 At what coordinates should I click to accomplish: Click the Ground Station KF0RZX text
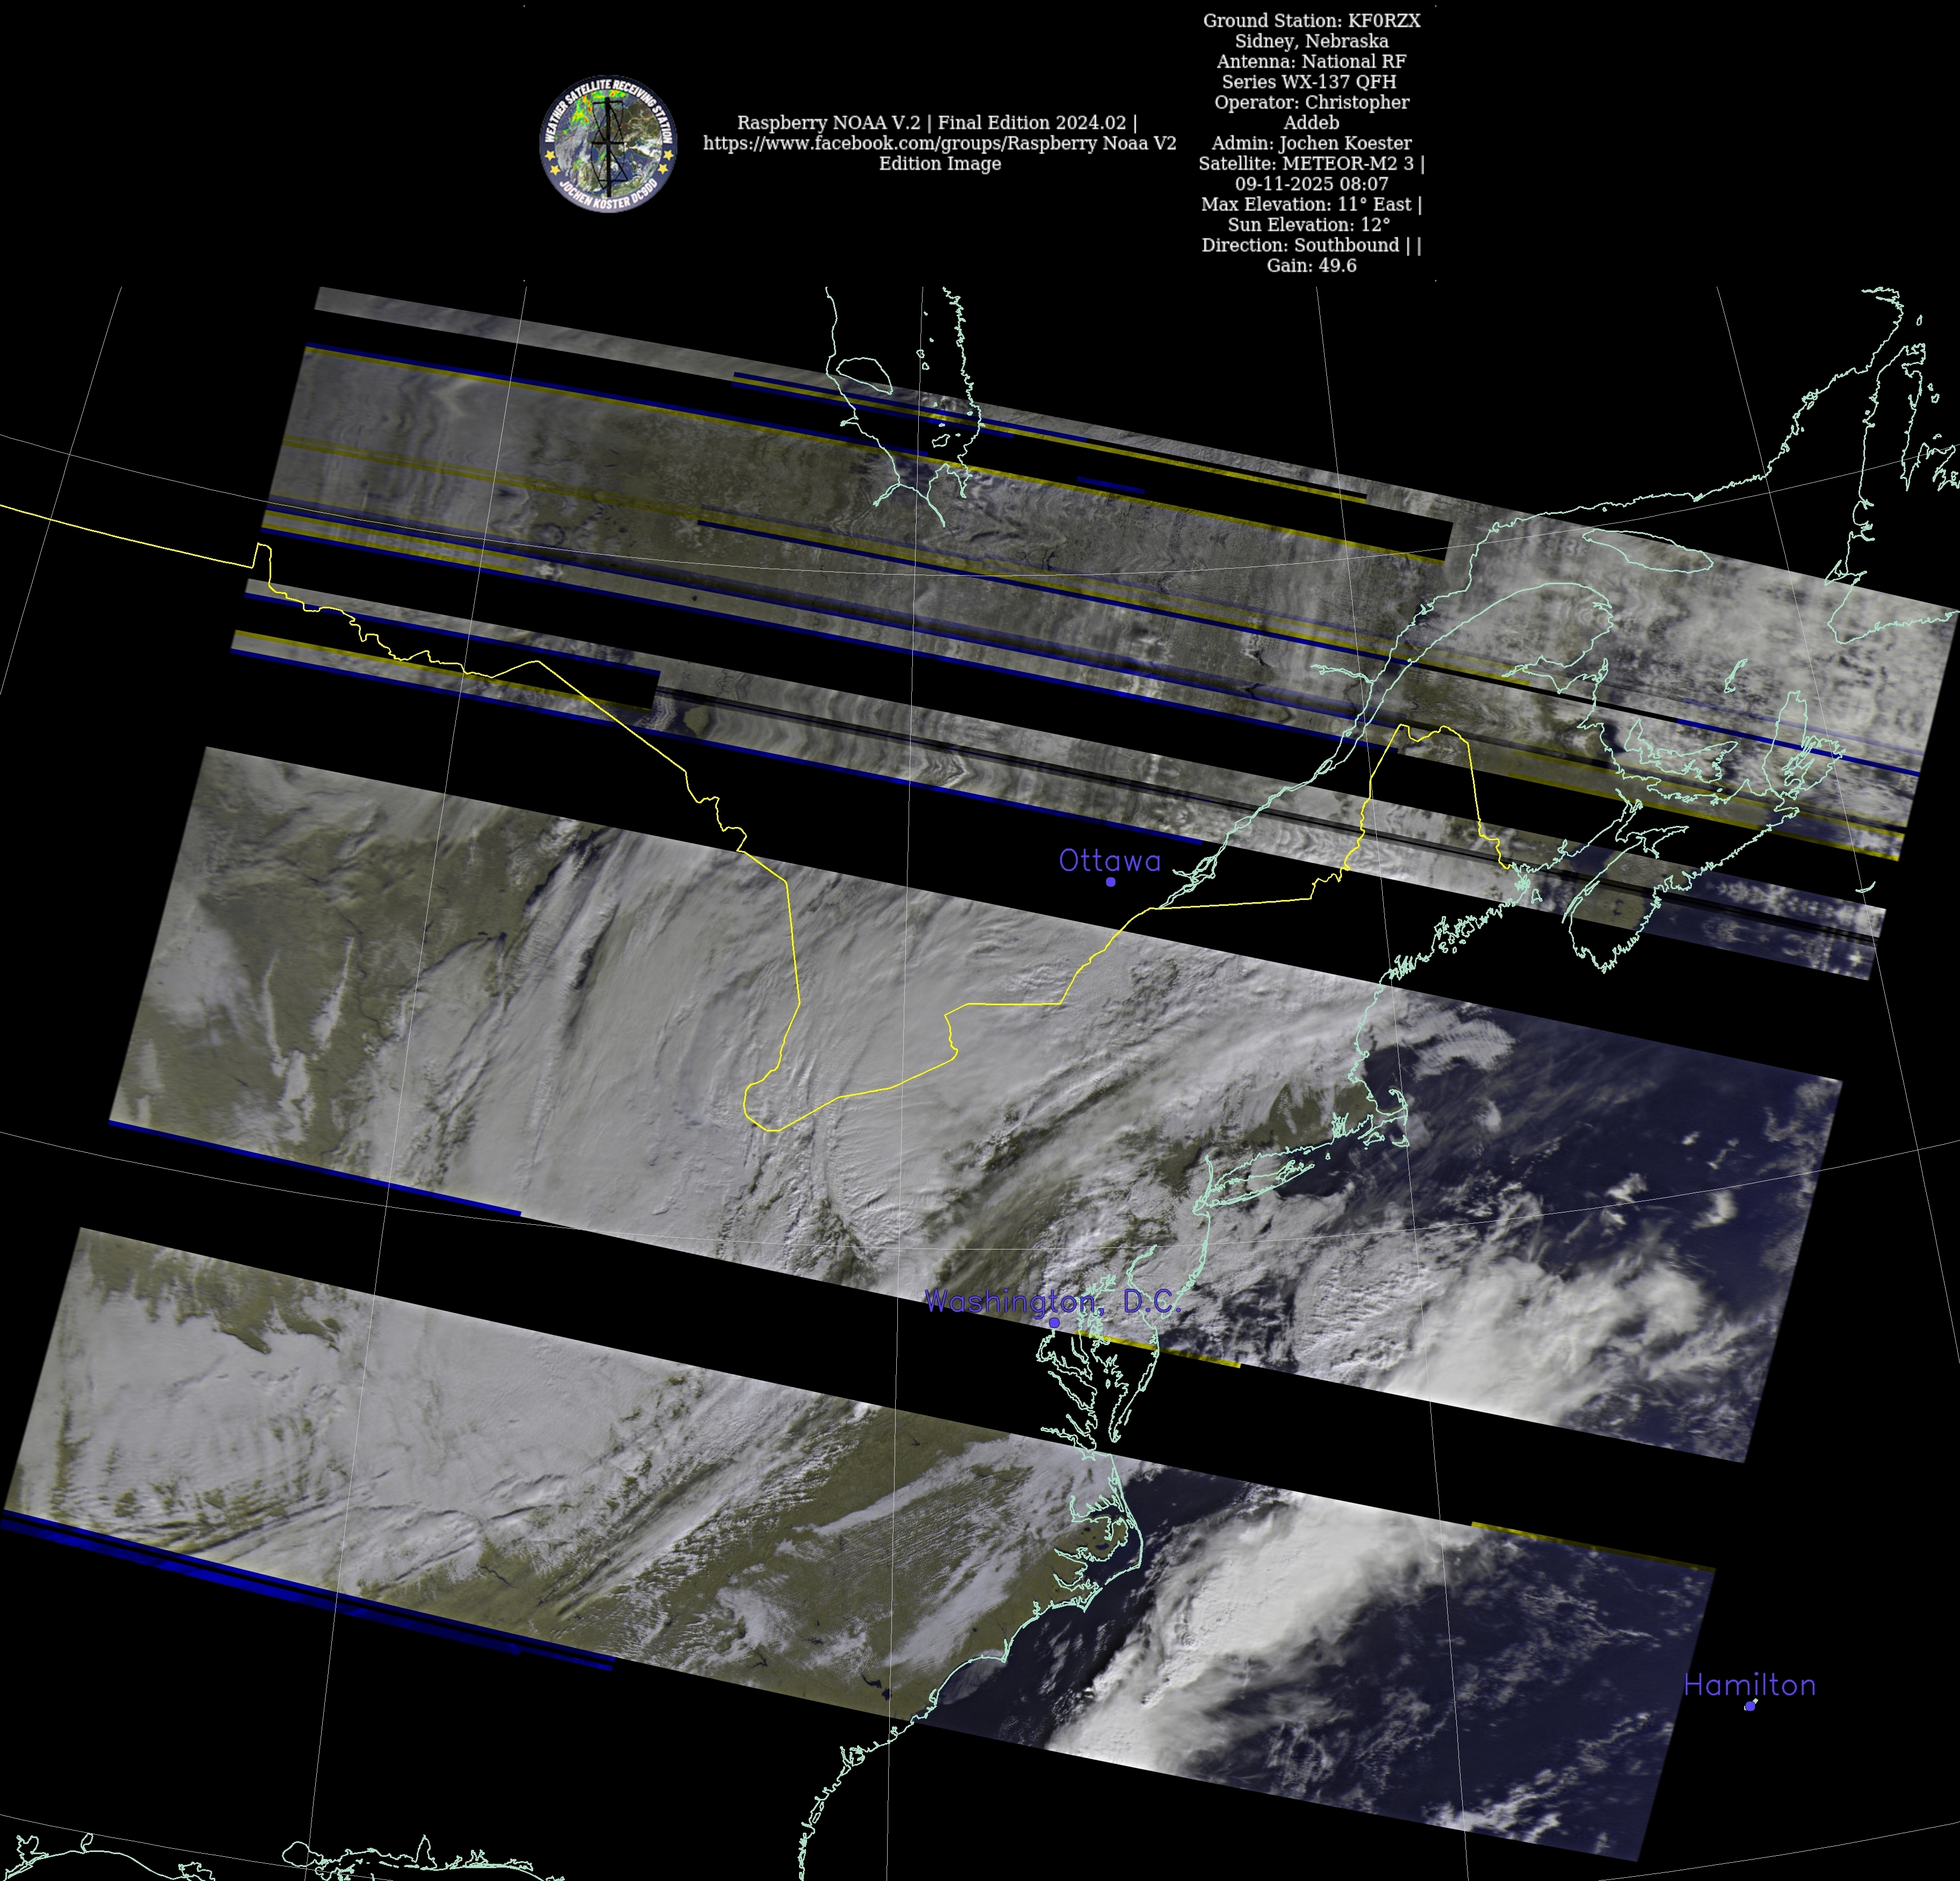(1311, 20)
